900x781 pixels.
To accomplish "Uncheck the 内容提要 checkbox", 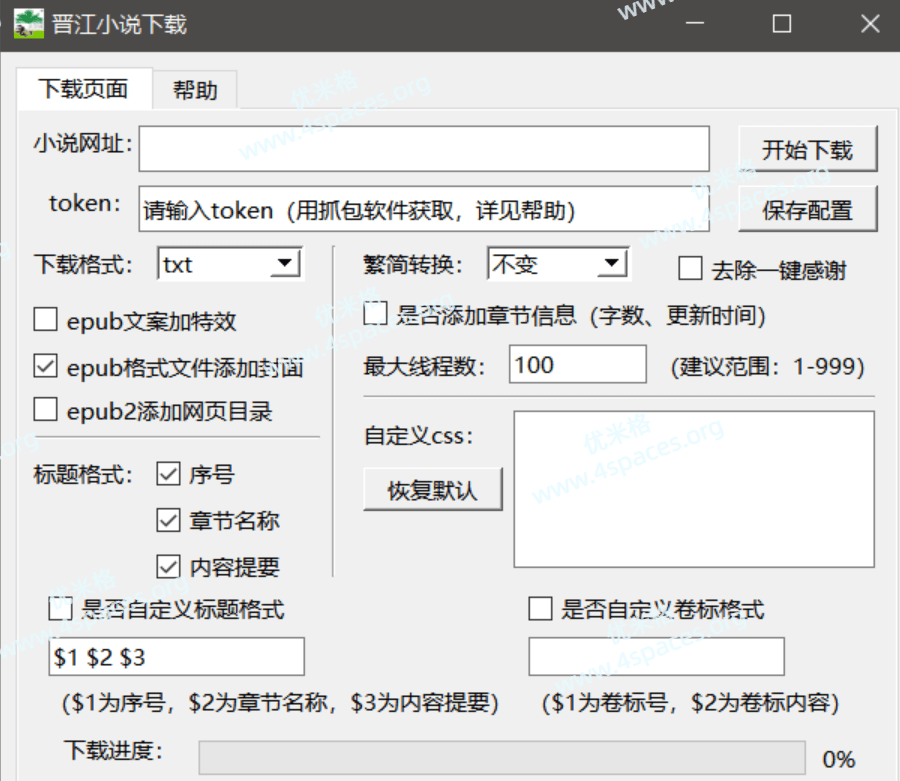I will pyautogui.click(x=168, y=567).
